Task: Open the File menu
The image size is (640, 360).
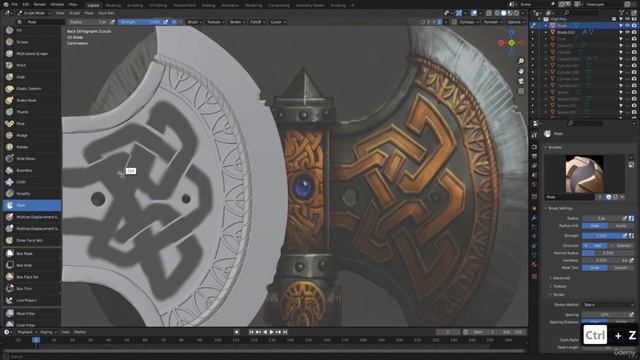Action: [x=15, y=4]
